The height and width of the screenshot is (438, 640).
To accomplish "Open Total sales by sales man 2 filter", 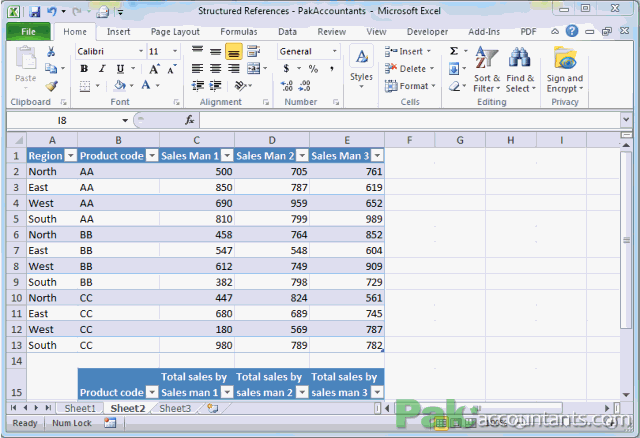I will (x=302, y=392).
